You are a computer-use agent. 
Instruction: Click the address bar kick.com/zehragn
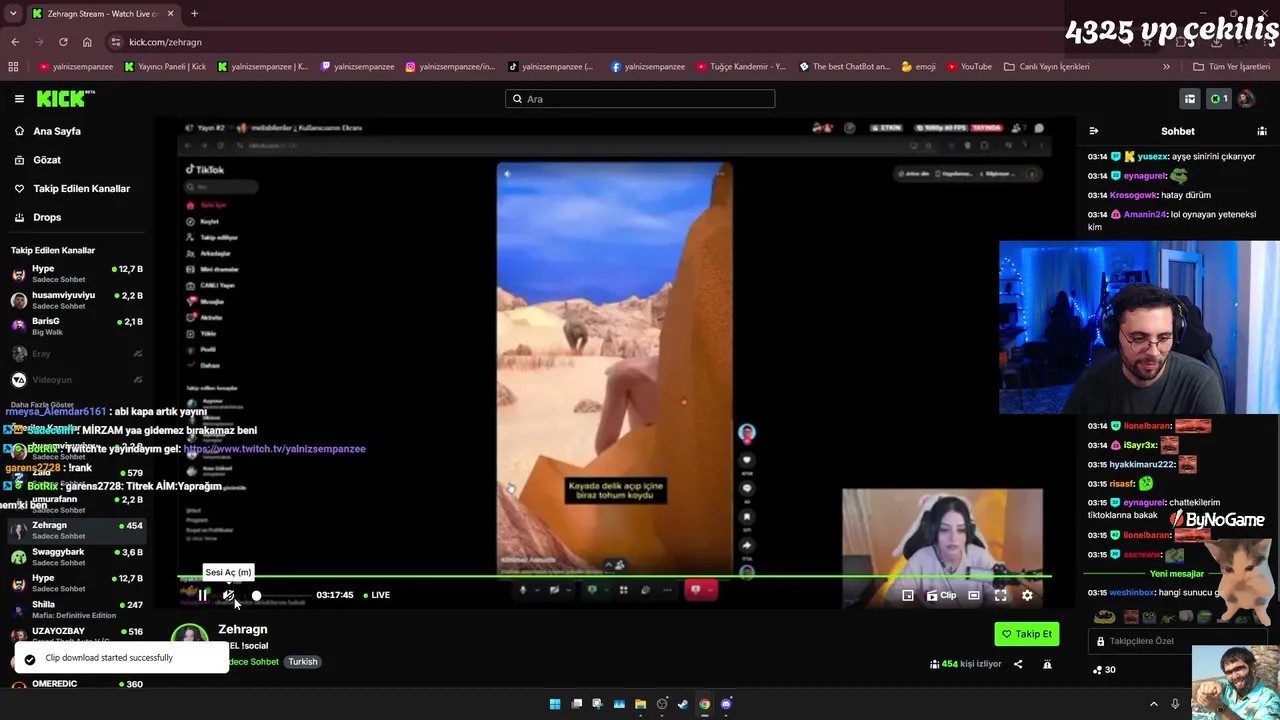165,42
